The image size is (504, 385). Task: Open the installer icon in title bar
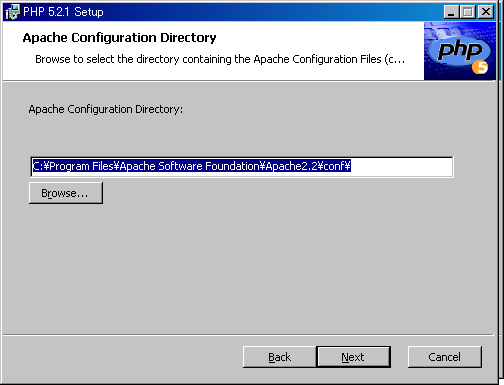click(12, 12)
